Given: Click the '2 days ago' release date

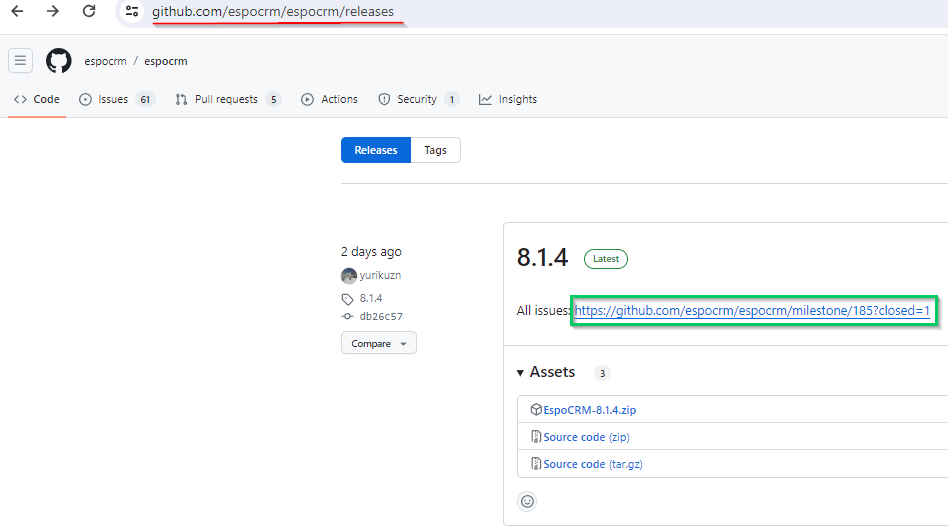Looking at the screenshot, I should coord(371,252).
